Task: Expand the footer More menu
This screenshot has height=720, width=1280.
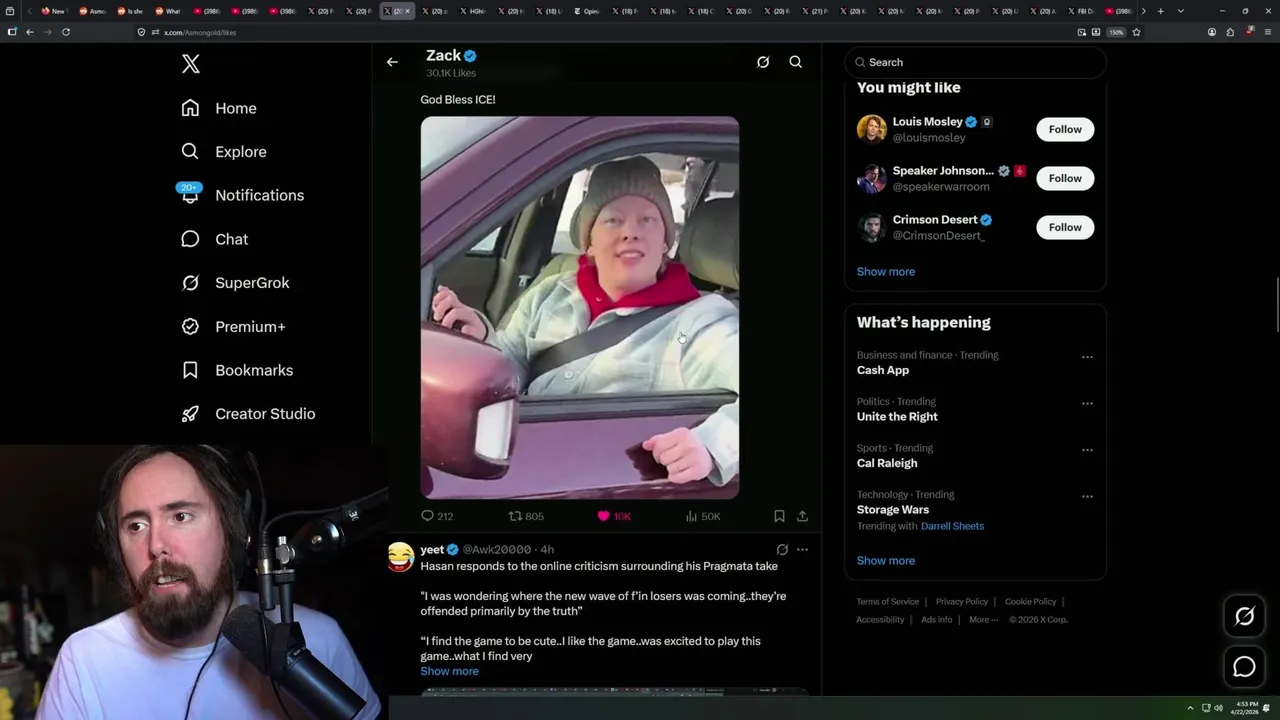Action: (x=983, y=620)
